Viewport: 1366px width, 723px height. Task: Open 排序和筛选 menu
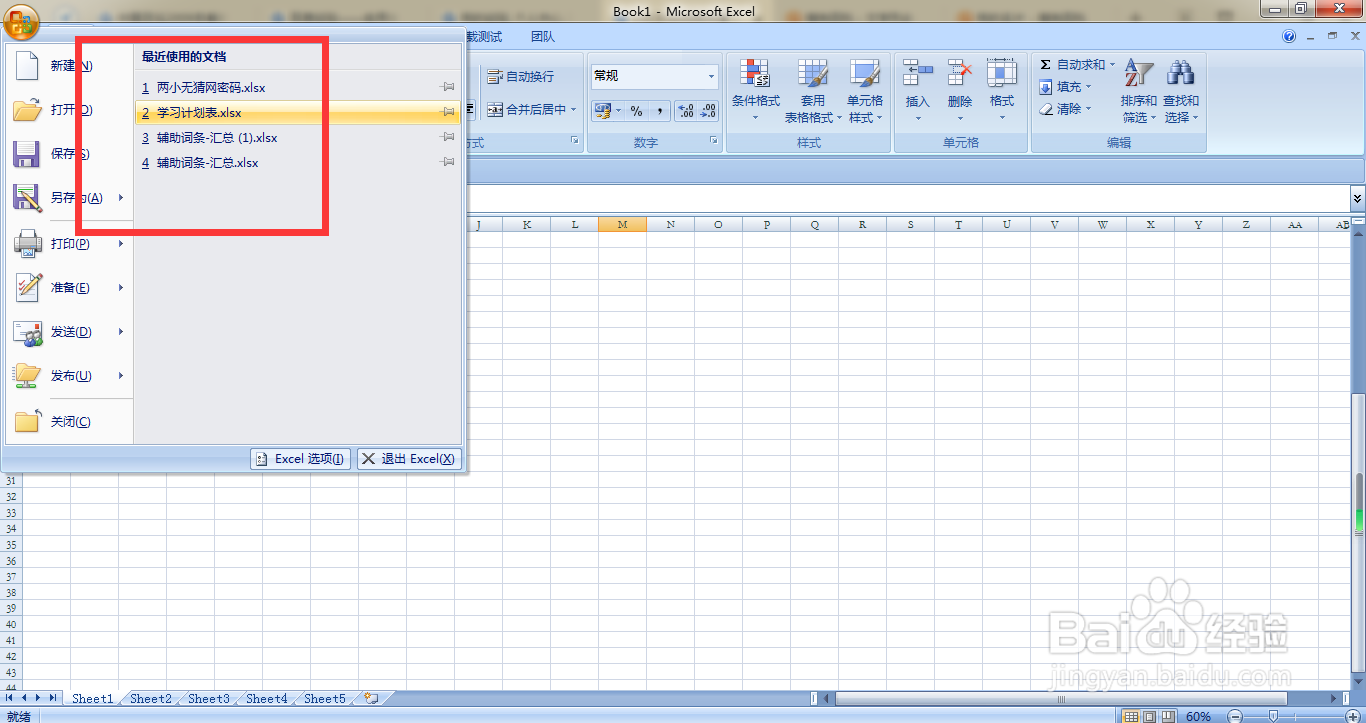(1139, 91)
